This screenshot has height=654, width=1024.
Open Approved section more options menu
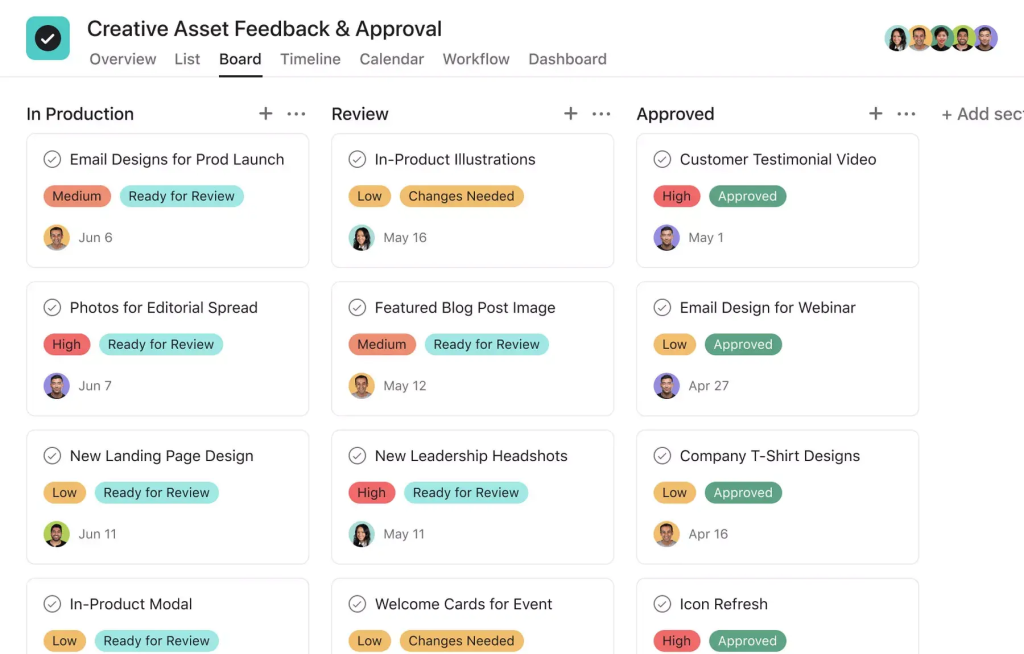point(906,114)
